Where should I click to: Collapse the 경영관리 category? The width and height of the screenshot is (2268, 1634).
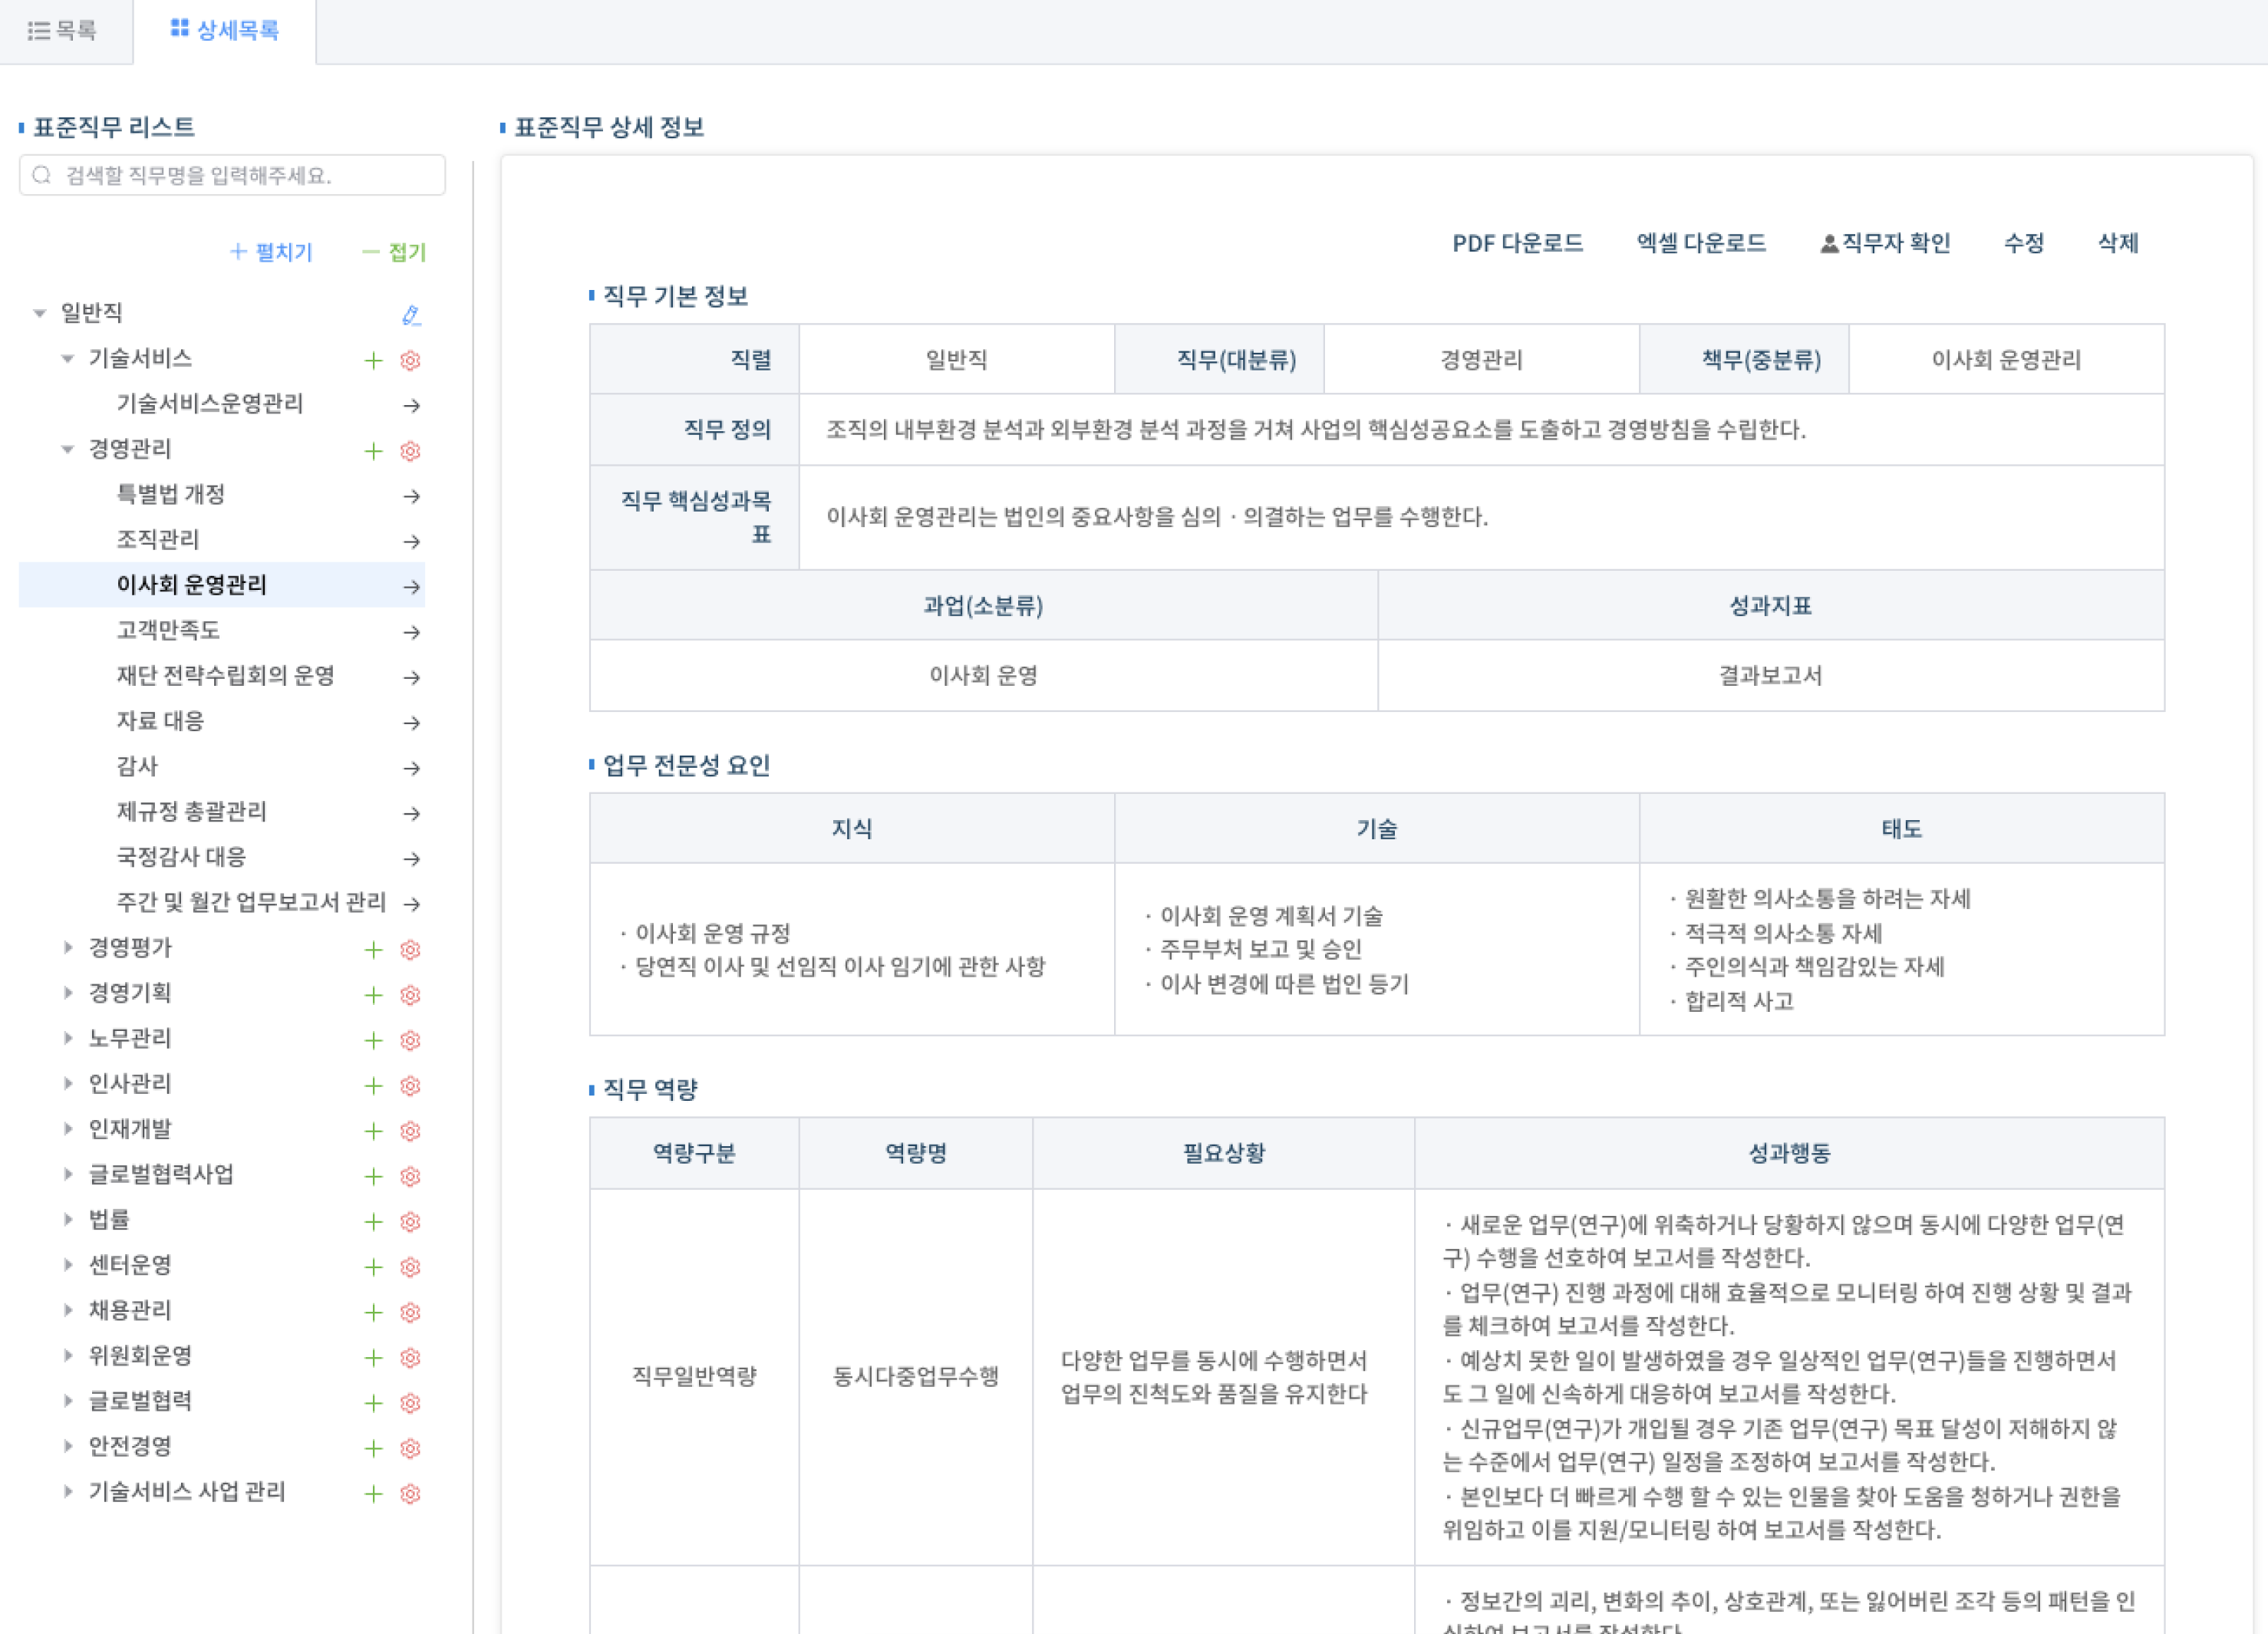click(68, 449)
